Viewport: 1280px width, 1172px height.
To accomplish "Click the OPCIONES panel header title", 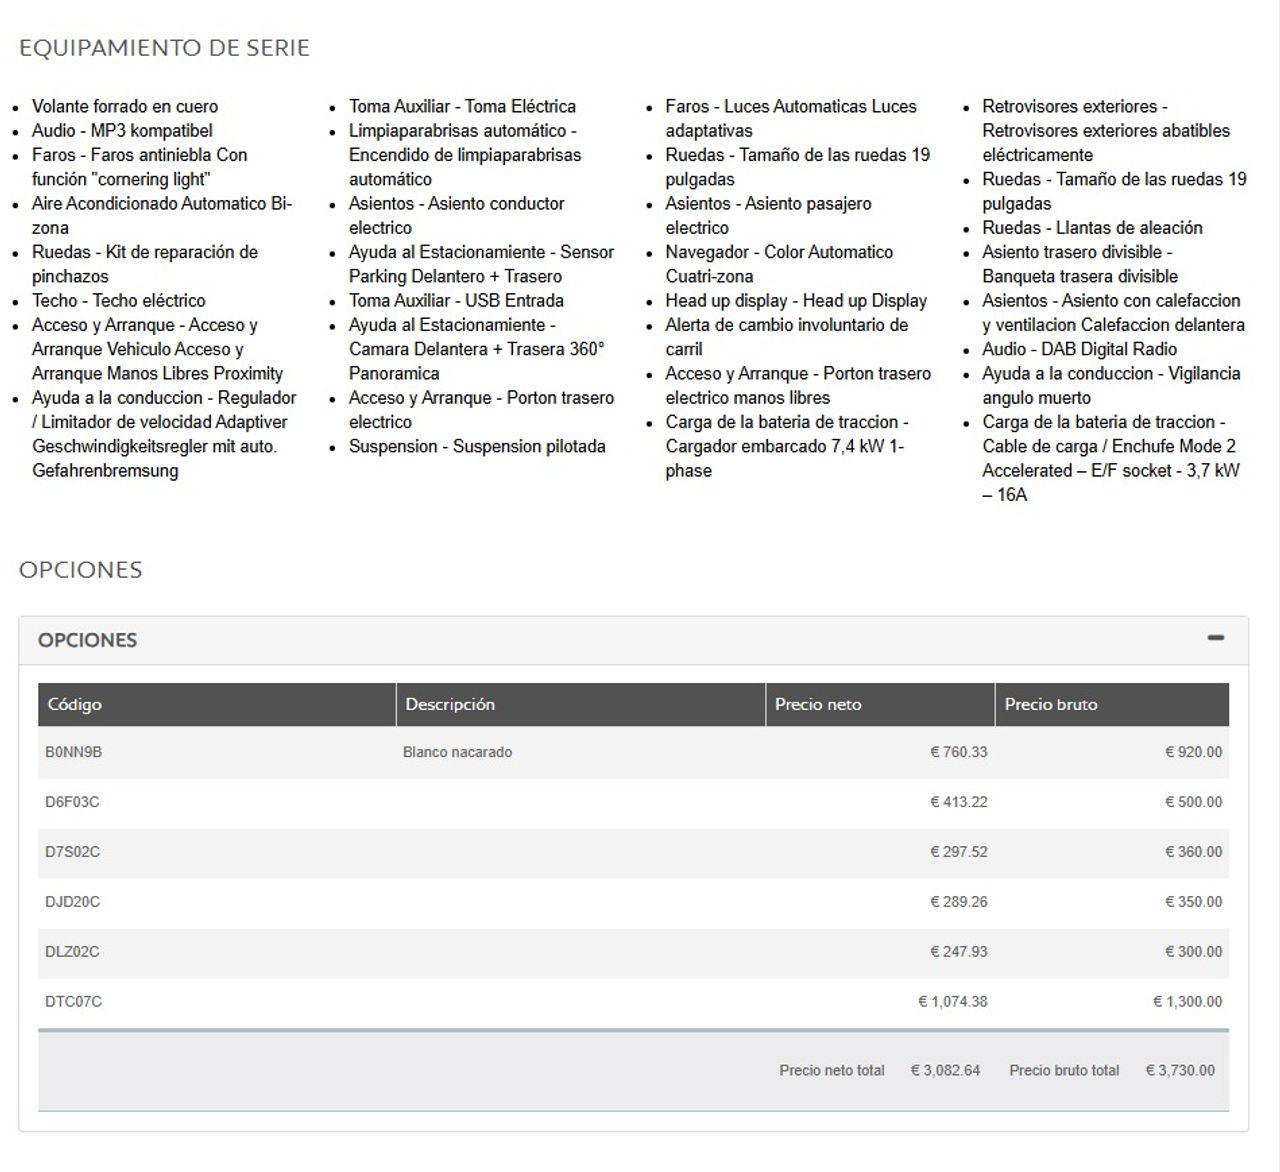I will 87,640.
